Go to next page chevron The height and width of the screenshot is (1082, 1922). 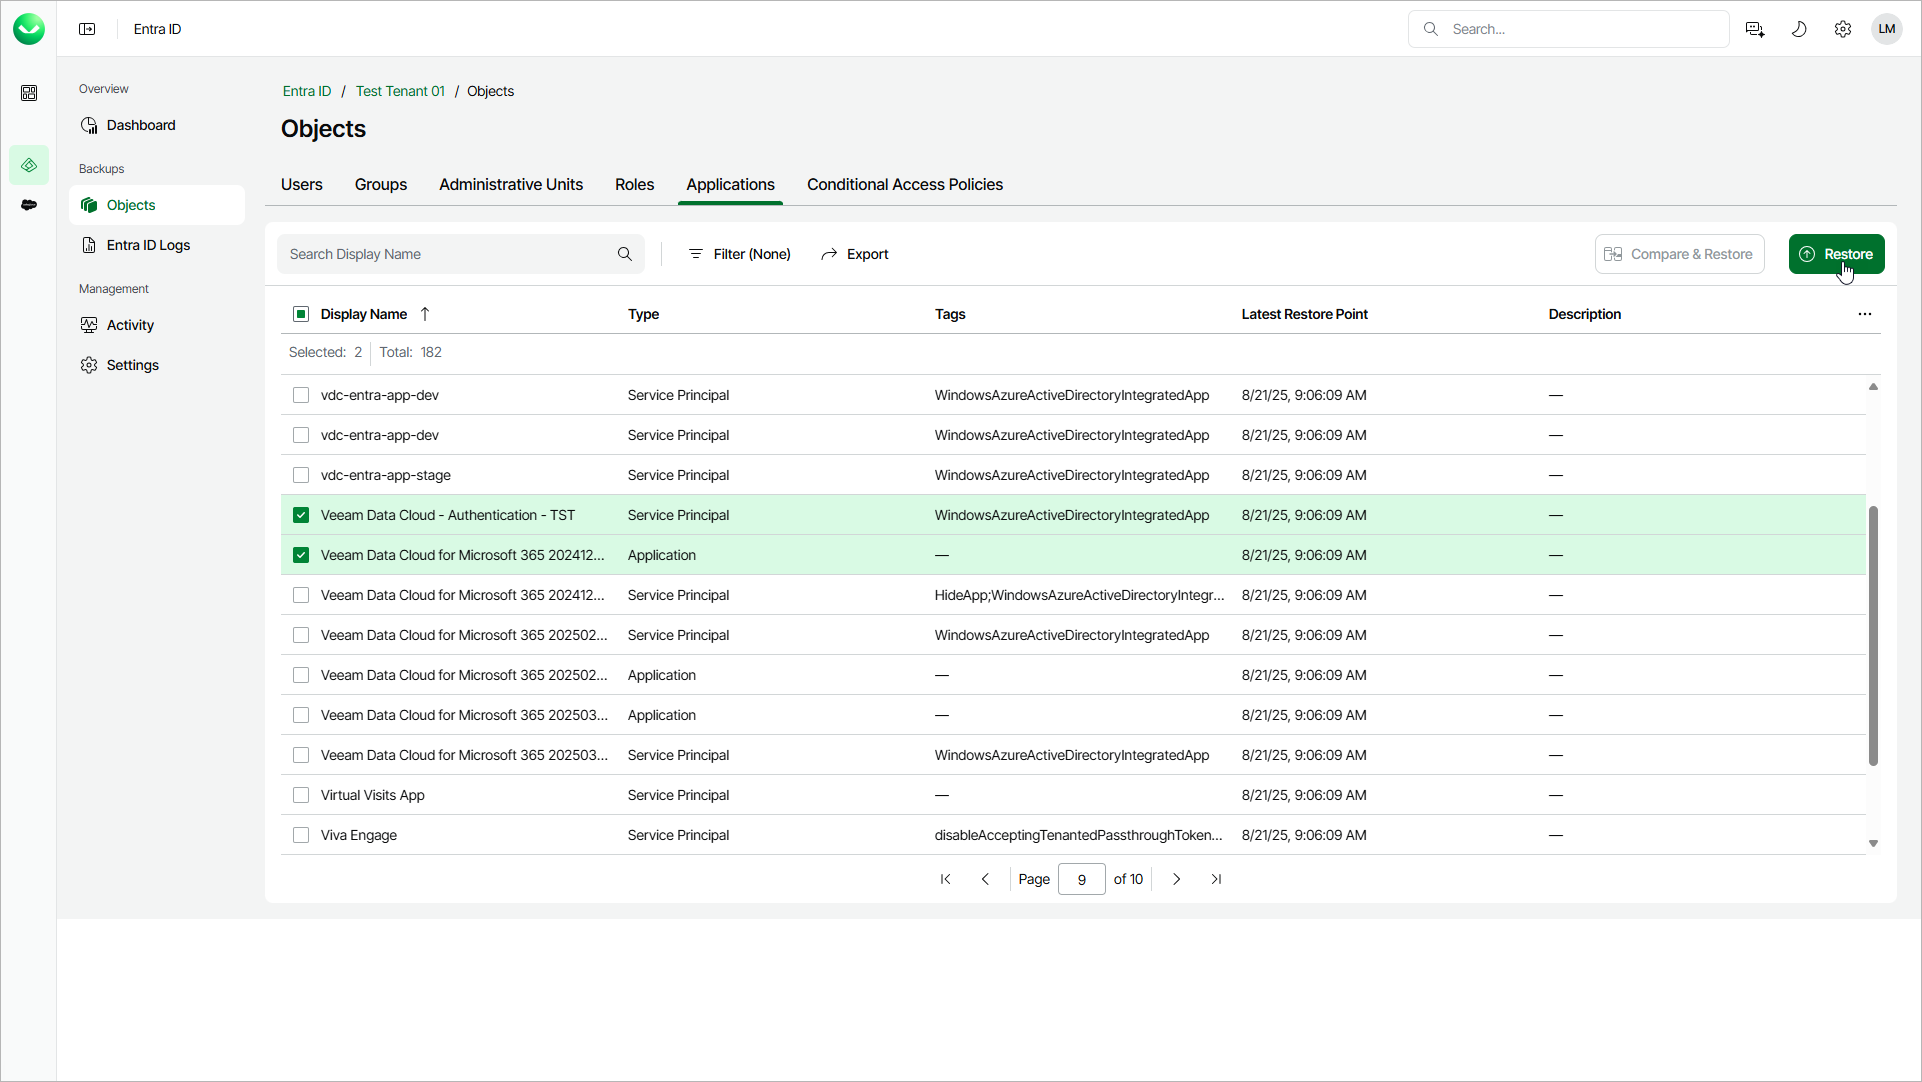[1176, 879]
